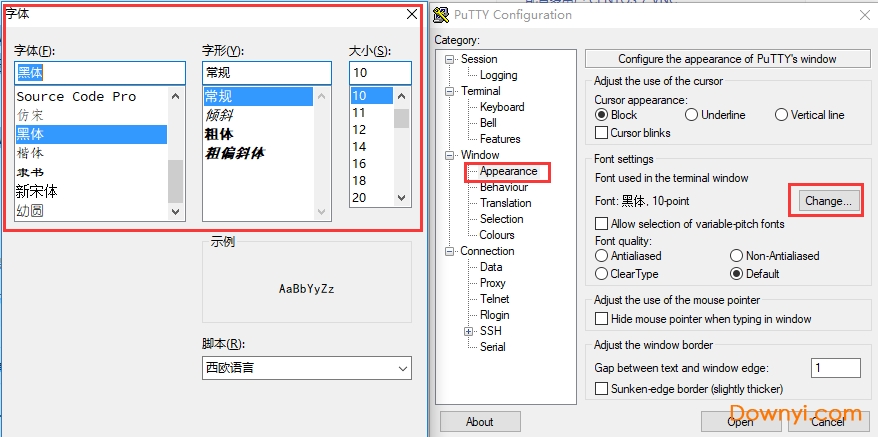Go to Keyboard settings in tree
The image size is (878, 437).
501,107
